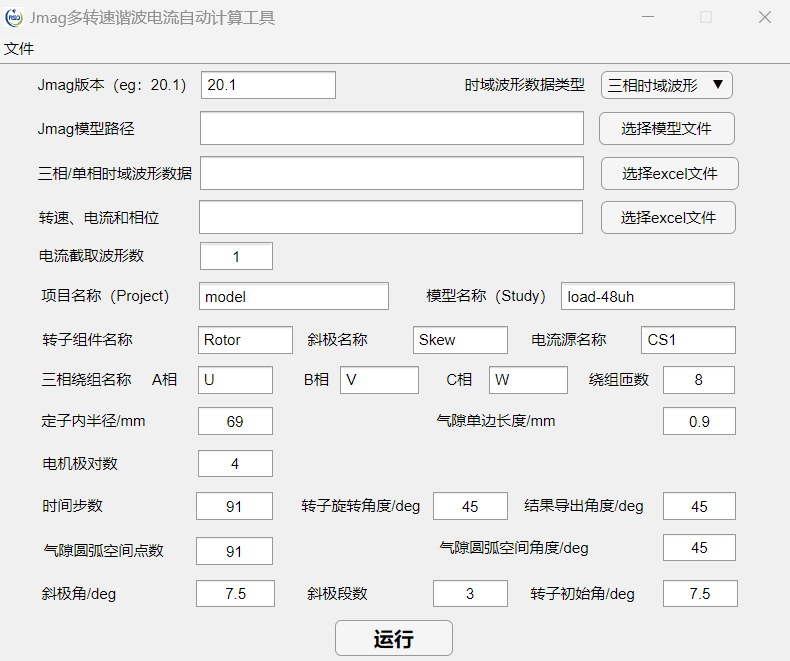
Task: Select the 项目名称 field containing model
Action: (294, 296)
